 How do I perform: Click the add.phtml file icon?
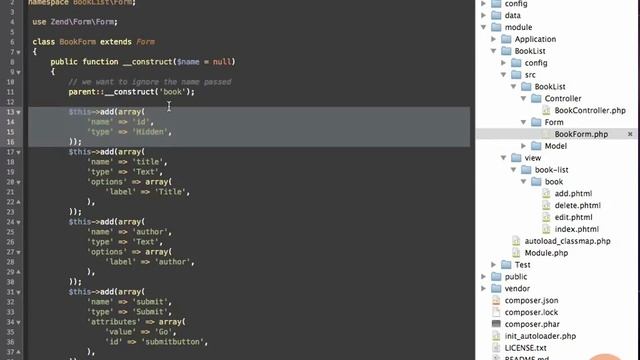point(546,193)
